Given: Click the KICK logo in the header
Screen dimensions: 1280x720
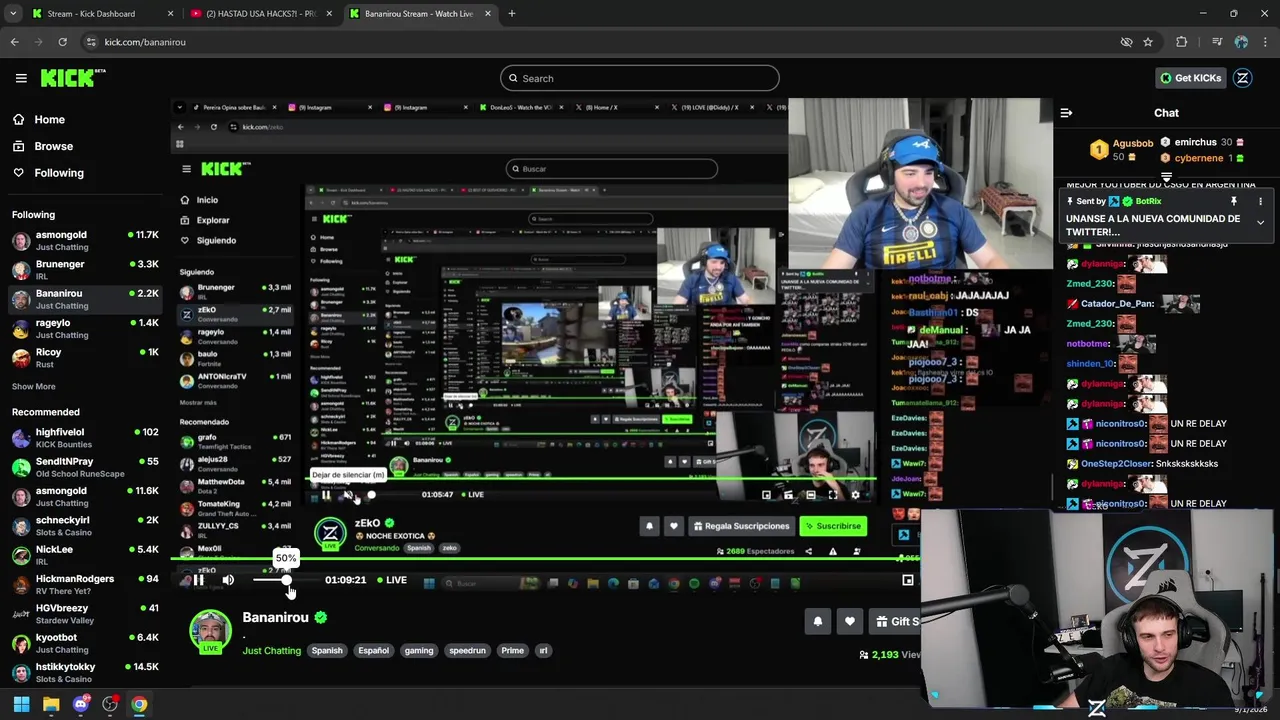Looking at the screenshot, I should [73, 78].
